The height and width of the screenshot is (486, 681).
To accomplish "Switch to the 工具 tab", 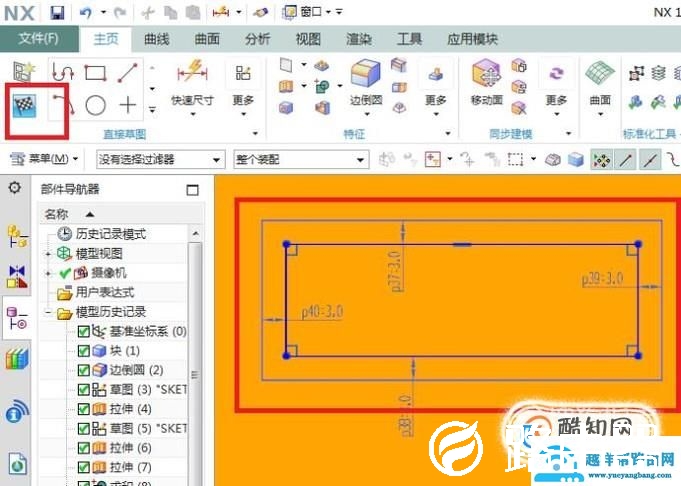I will tap(409, 40).
